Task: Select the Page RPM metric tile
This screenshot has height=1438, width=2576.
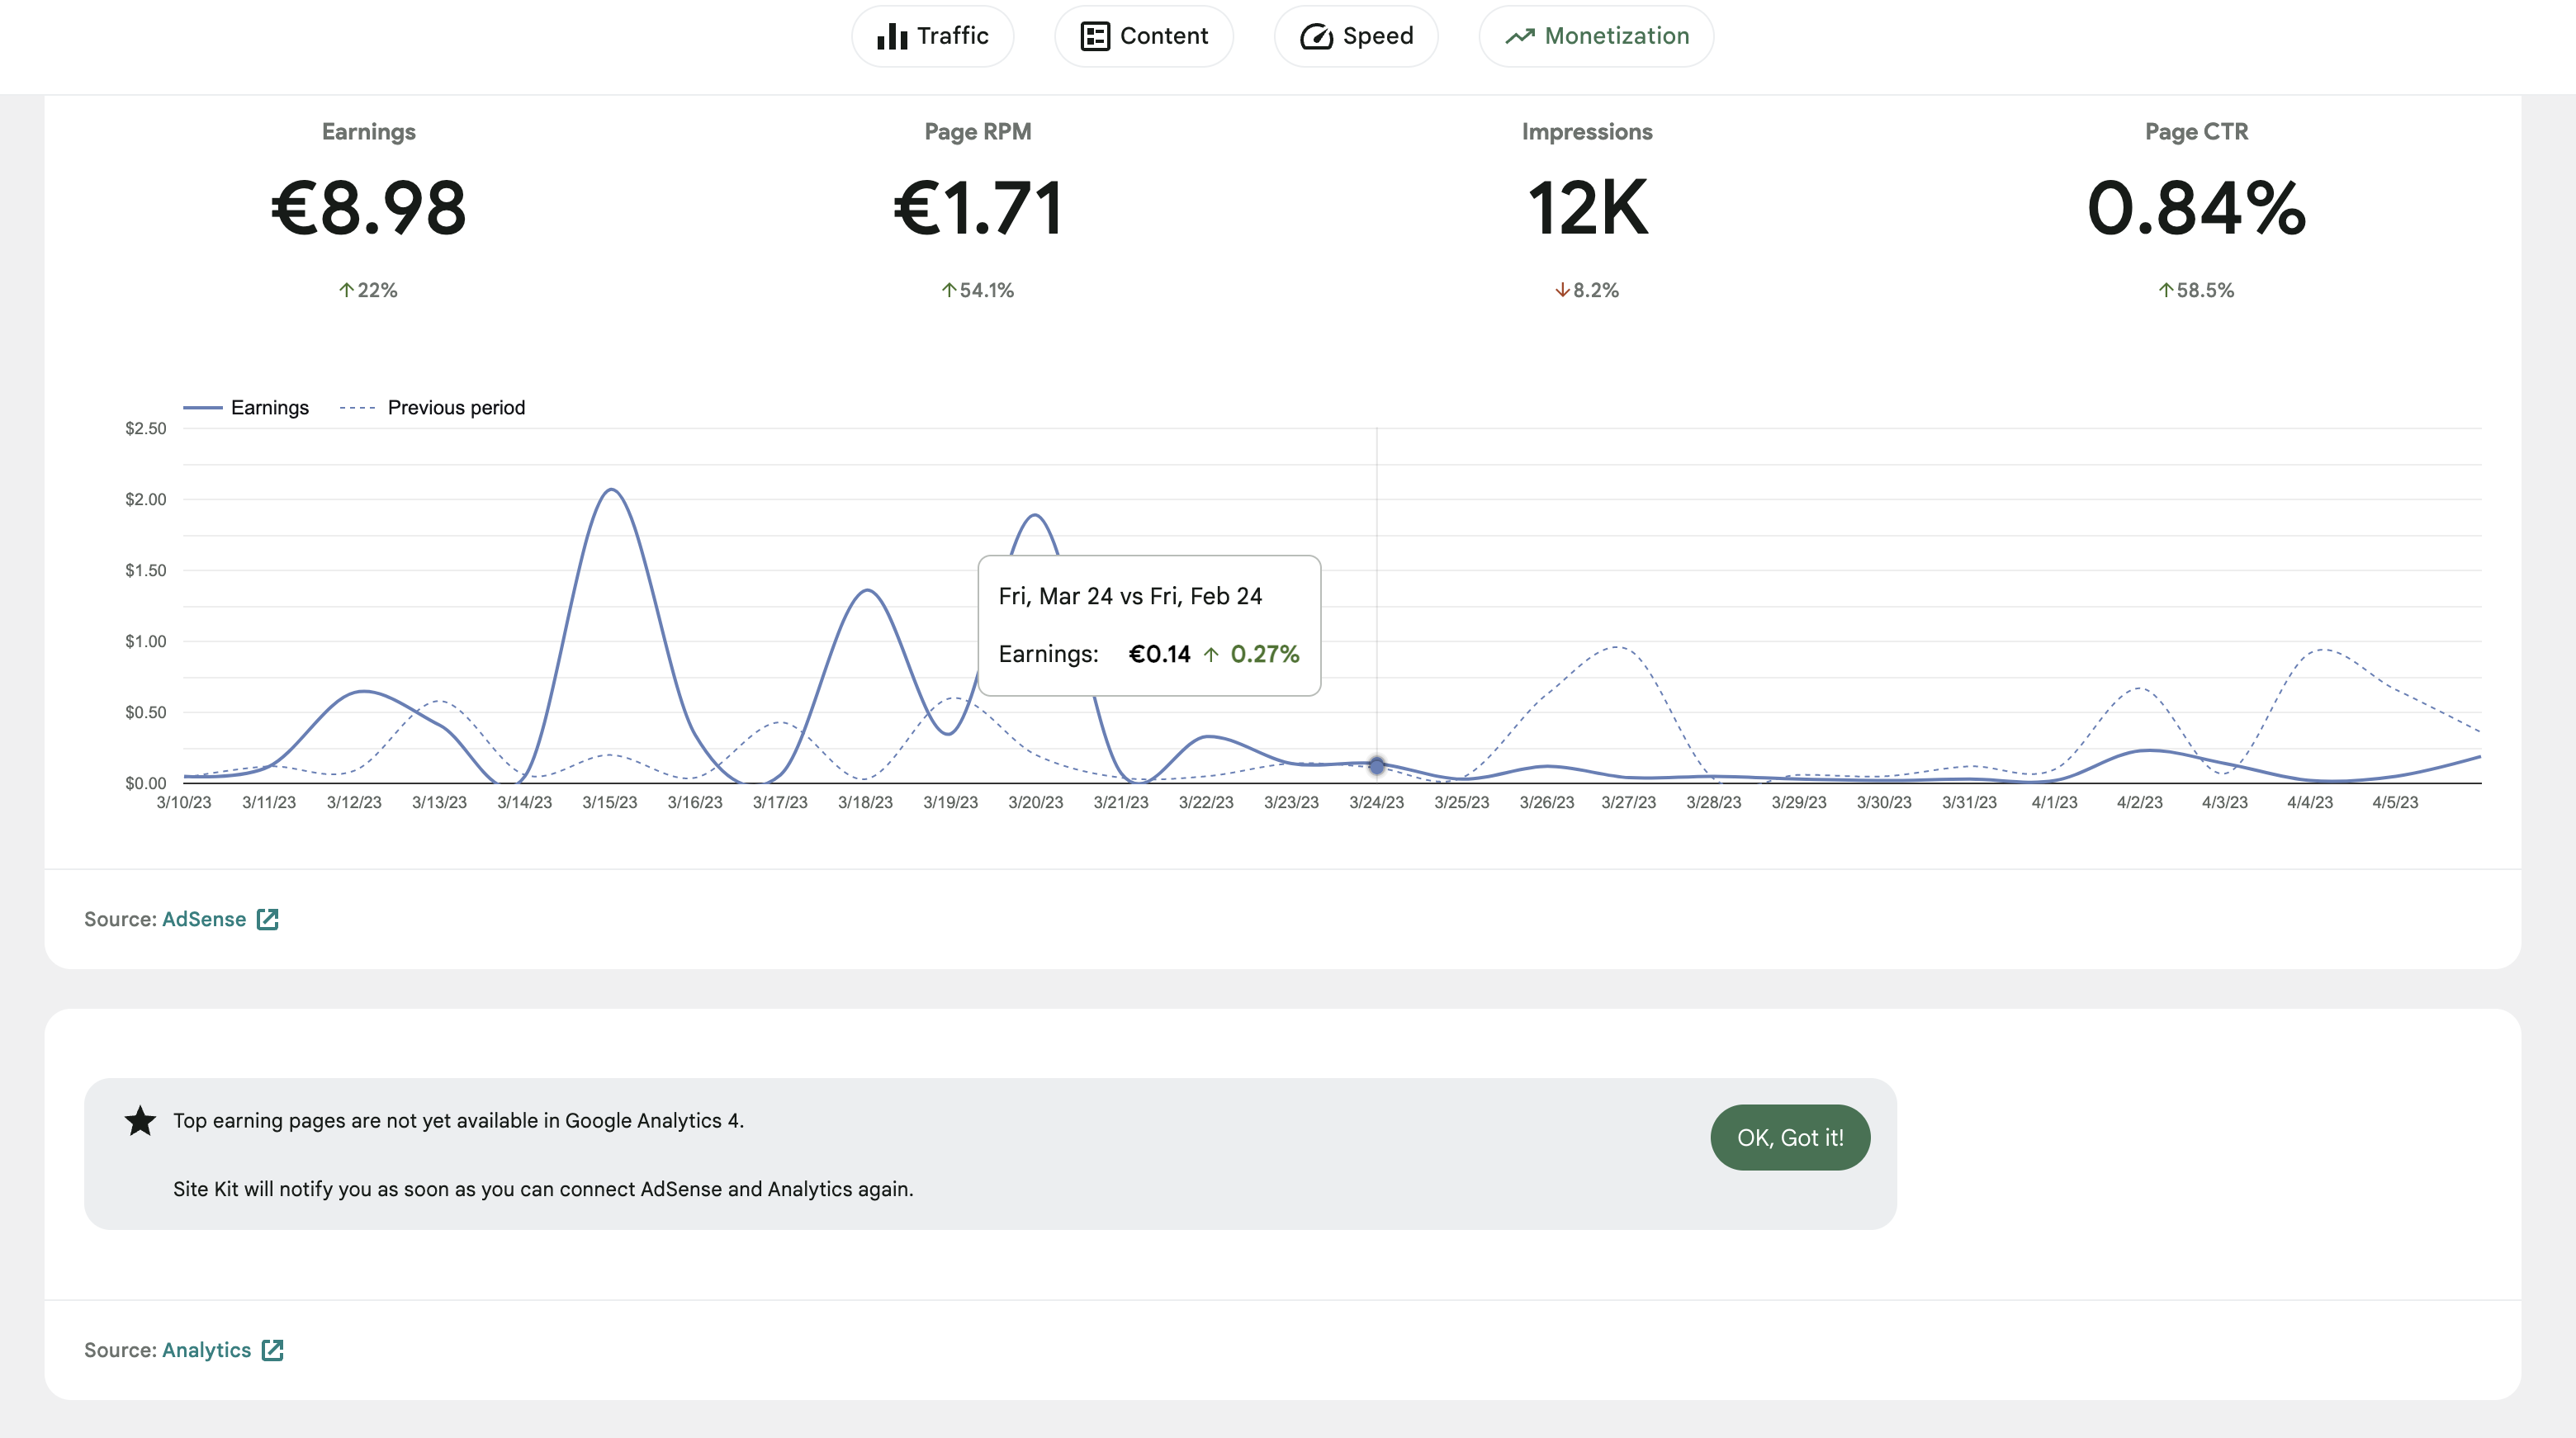Action: [x=977, y=210]
